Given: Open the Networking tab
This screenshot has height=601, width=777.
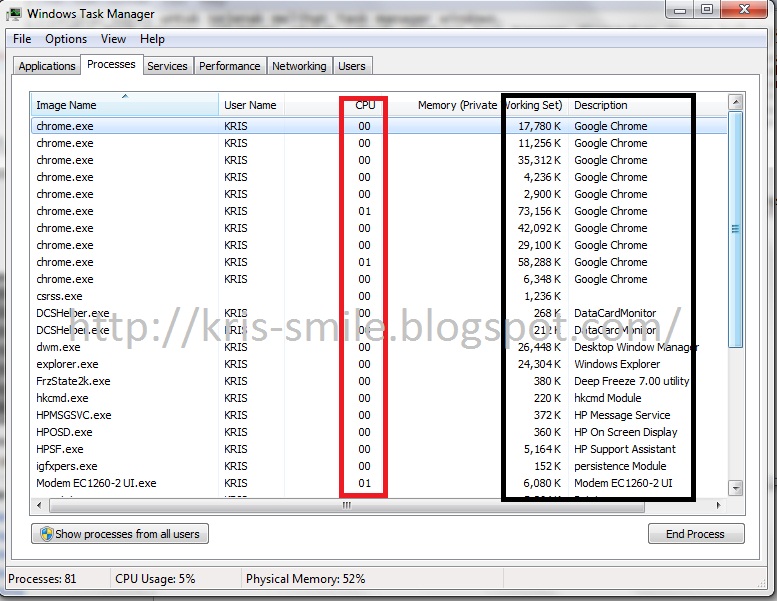Looking at the screenshot, I should 299,66.
